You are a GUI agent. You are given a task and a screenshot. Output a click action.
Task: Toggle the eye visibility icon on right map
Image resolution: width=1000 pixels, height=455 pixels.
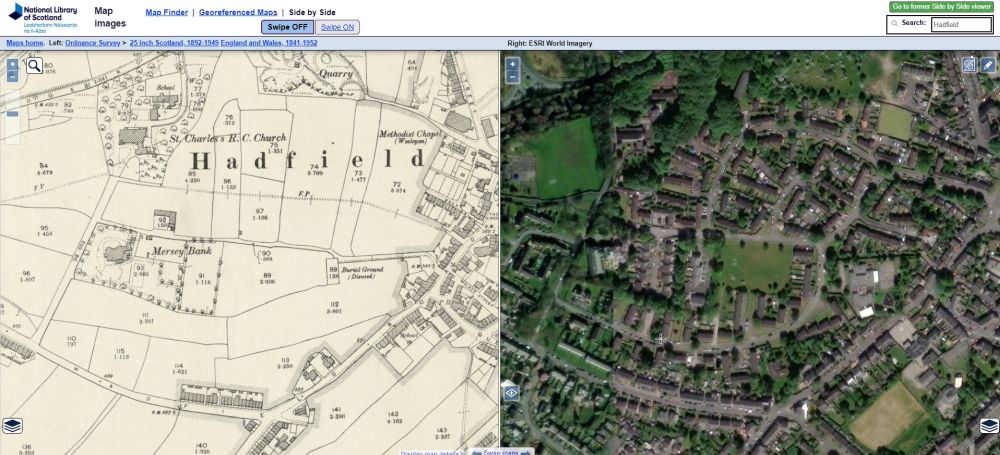coord(511,393)
